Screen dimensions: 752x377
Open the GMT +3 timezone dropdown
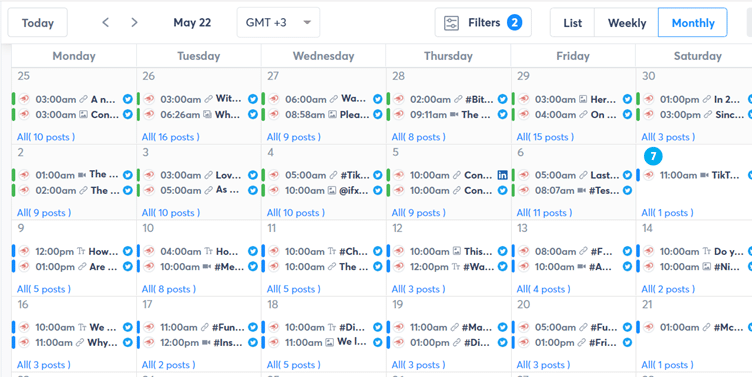pos(278,23)
